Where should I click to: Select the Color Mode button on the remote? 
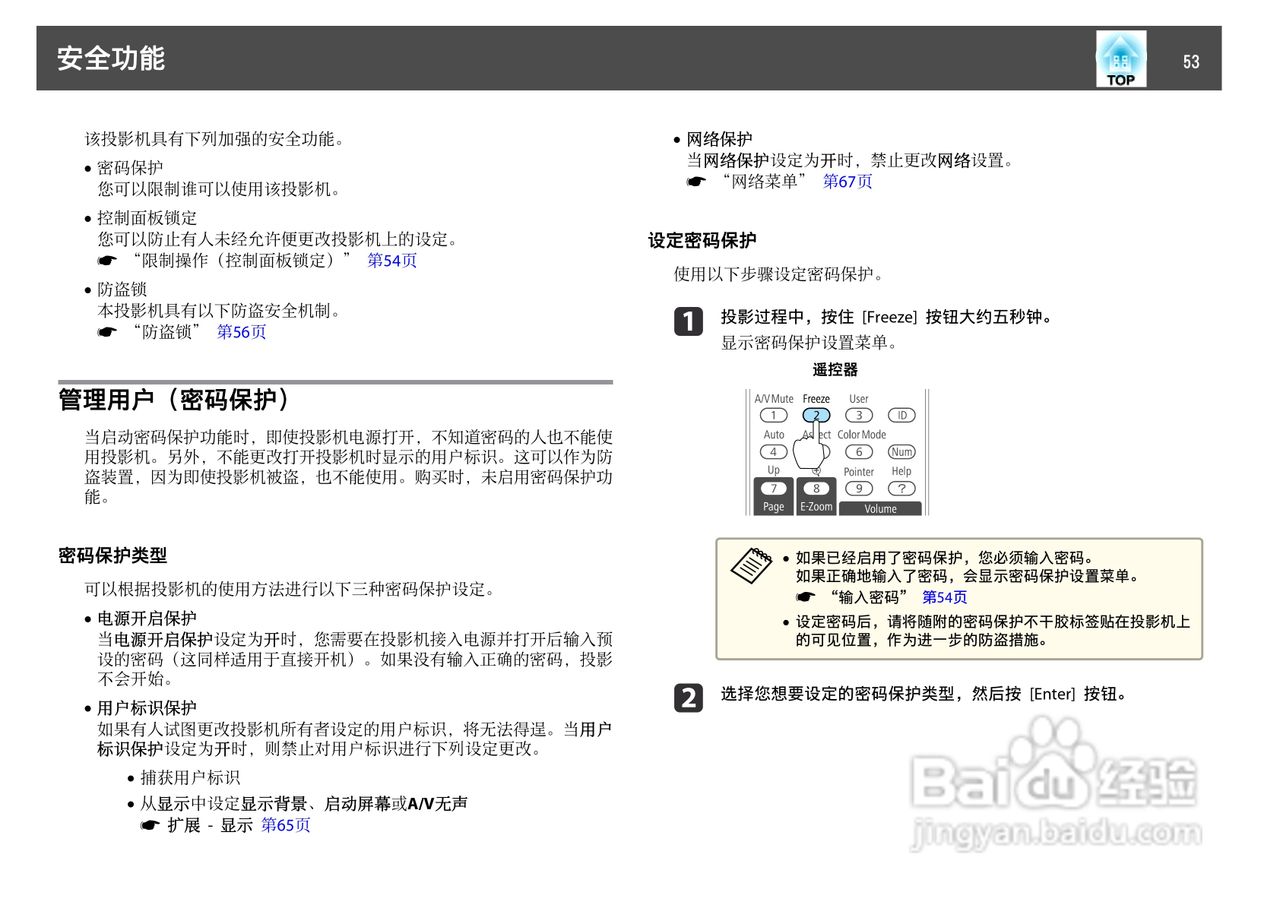(859, 451)
